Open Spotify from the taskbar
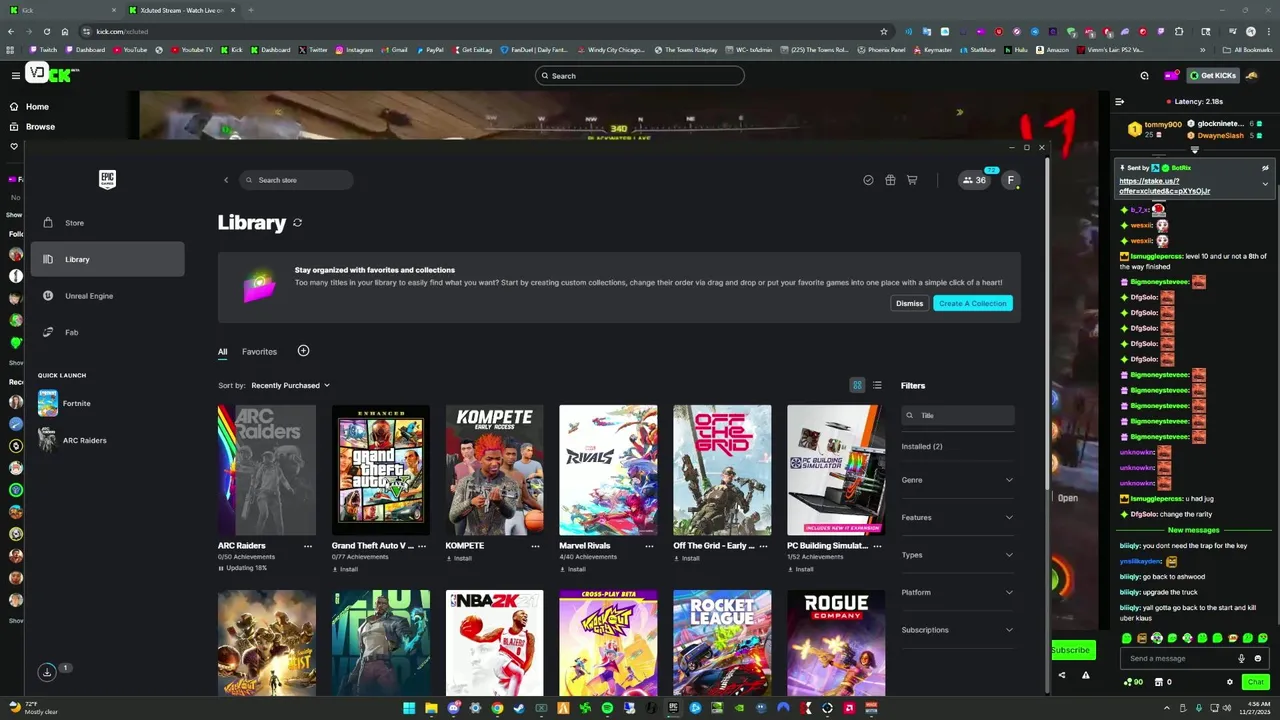The image size is (1280, 720). tap(607, 708)
